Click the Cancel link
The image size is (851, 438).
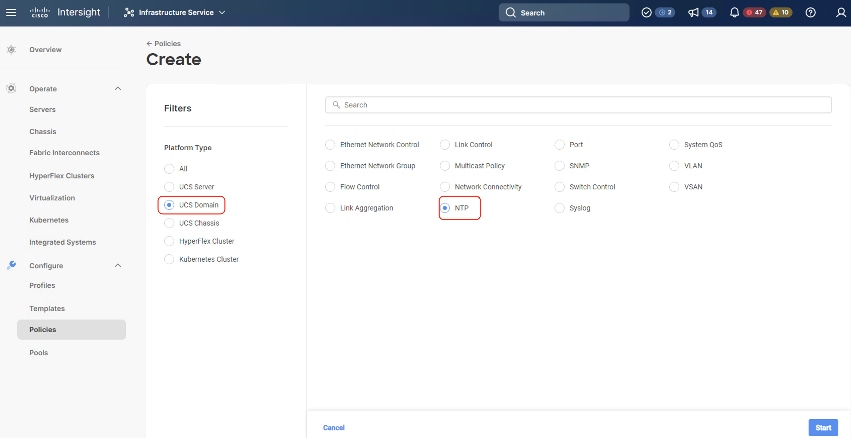pos(334,428)
